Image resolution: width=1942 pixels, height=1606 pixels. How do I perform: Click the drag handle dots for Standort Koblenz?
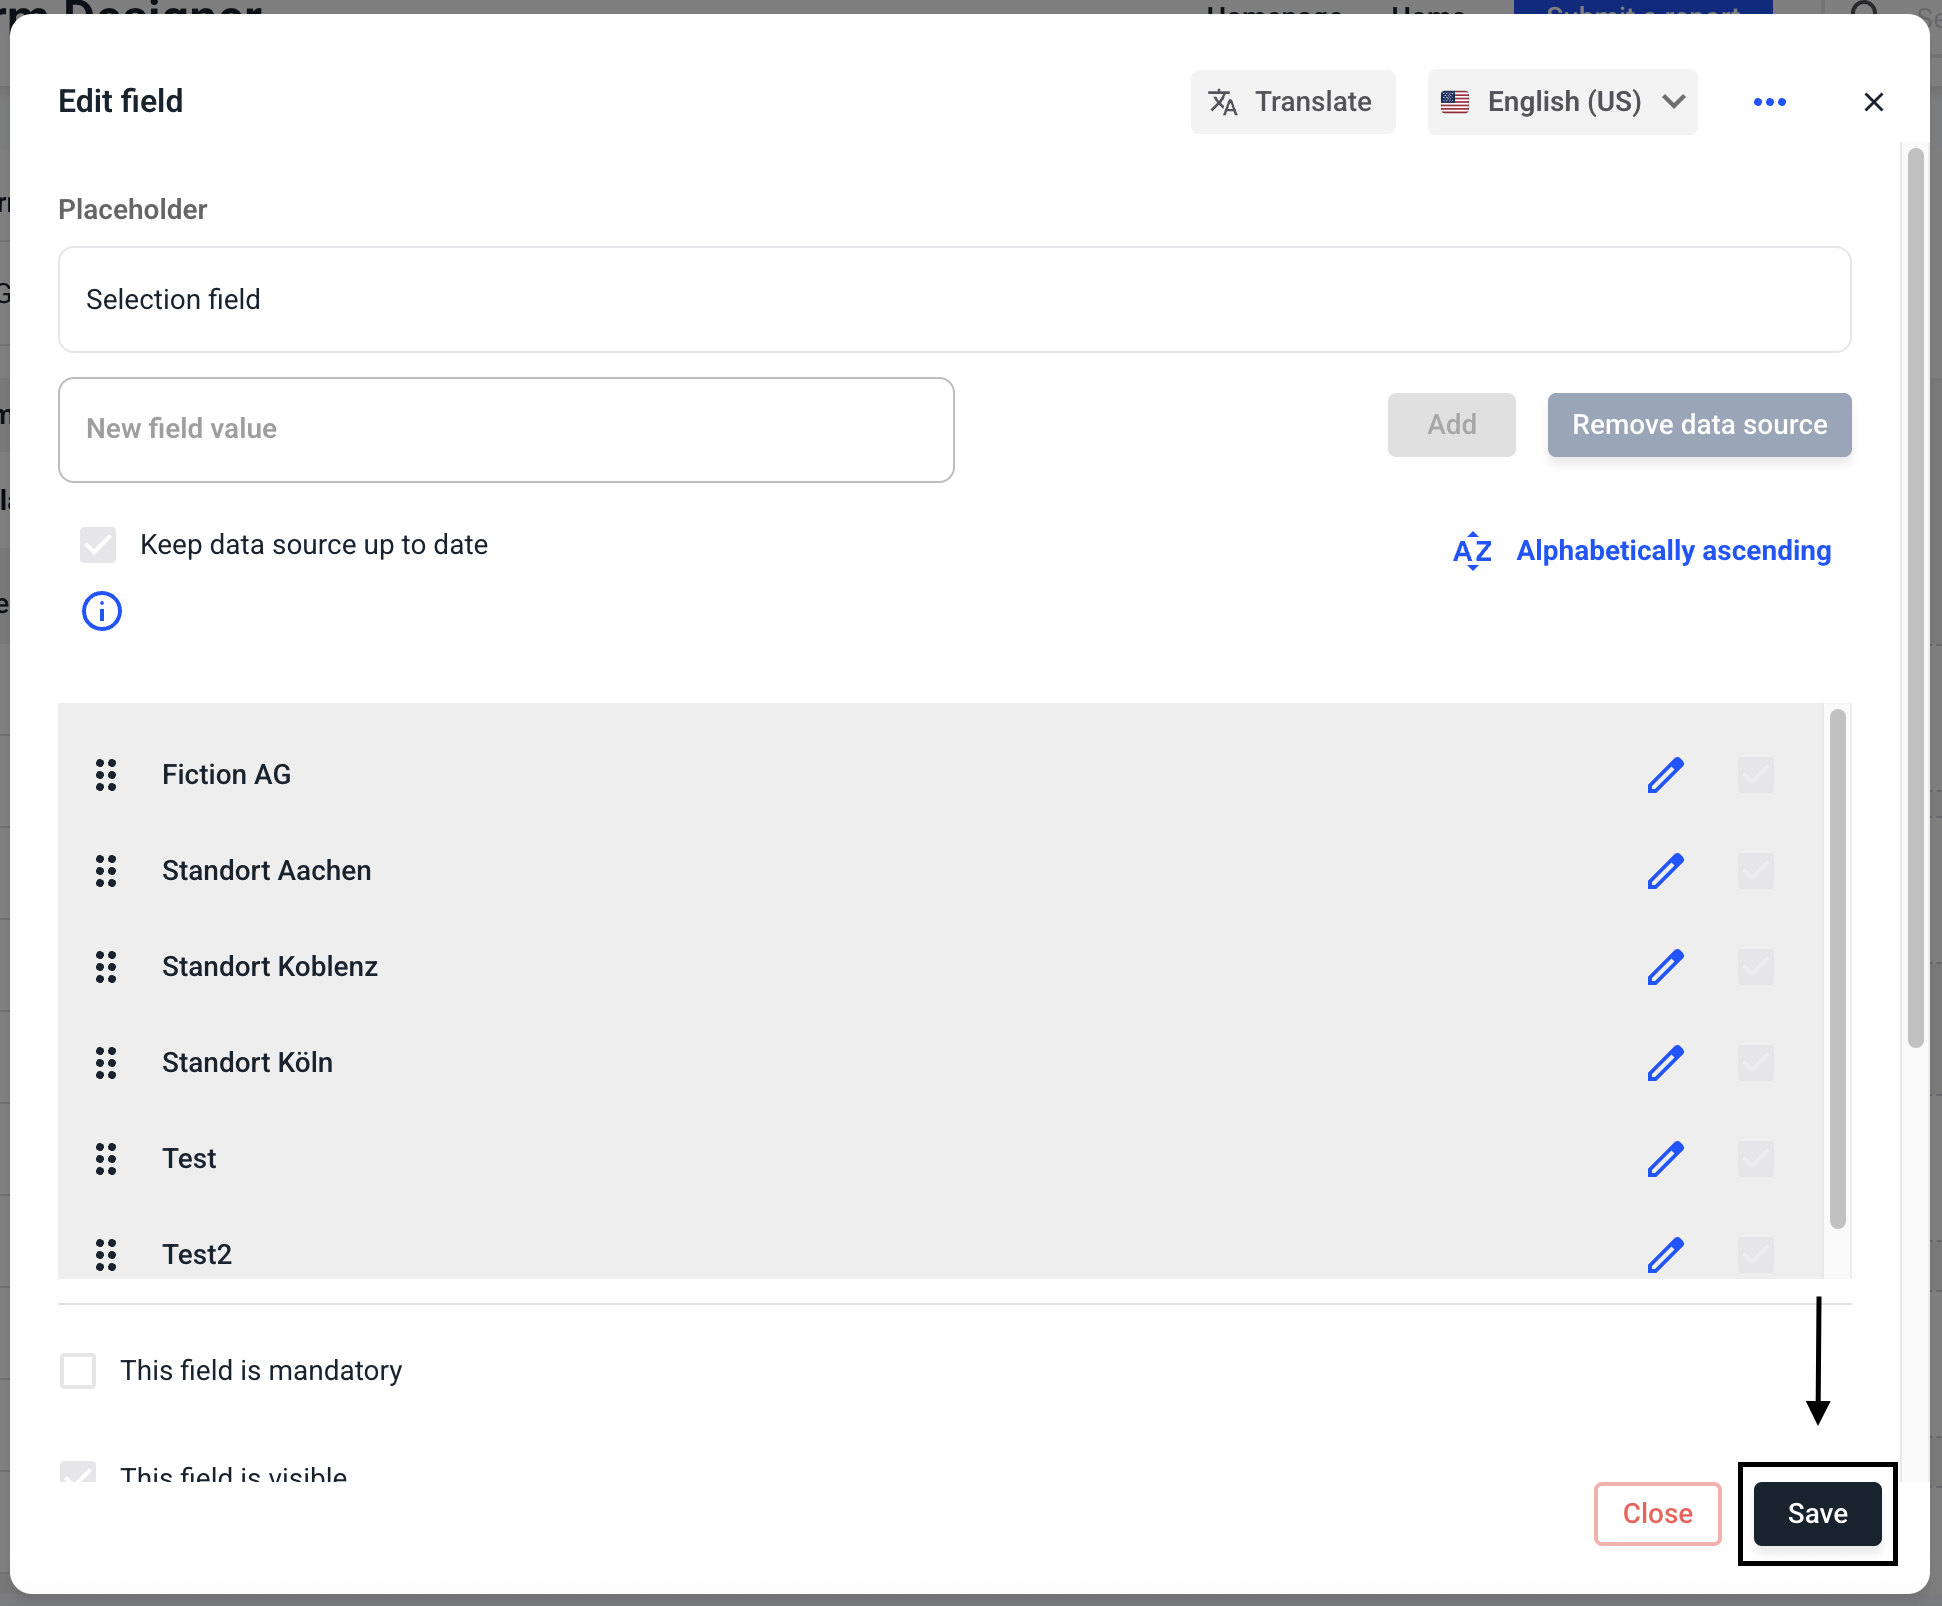[x=106, y=967]
